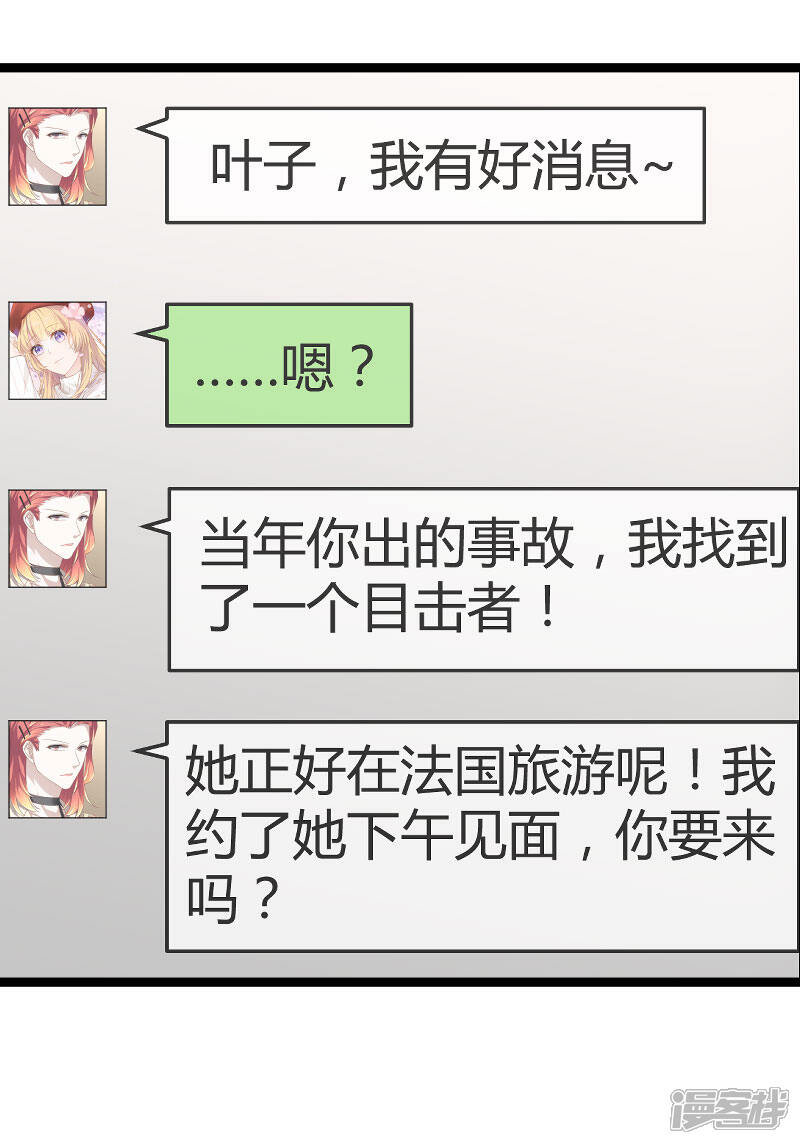This screenshot has height=1144, width=800.
Task: Click the tail pointer of 她正好在法国 bubble
Action: click(x=150, y=749)
